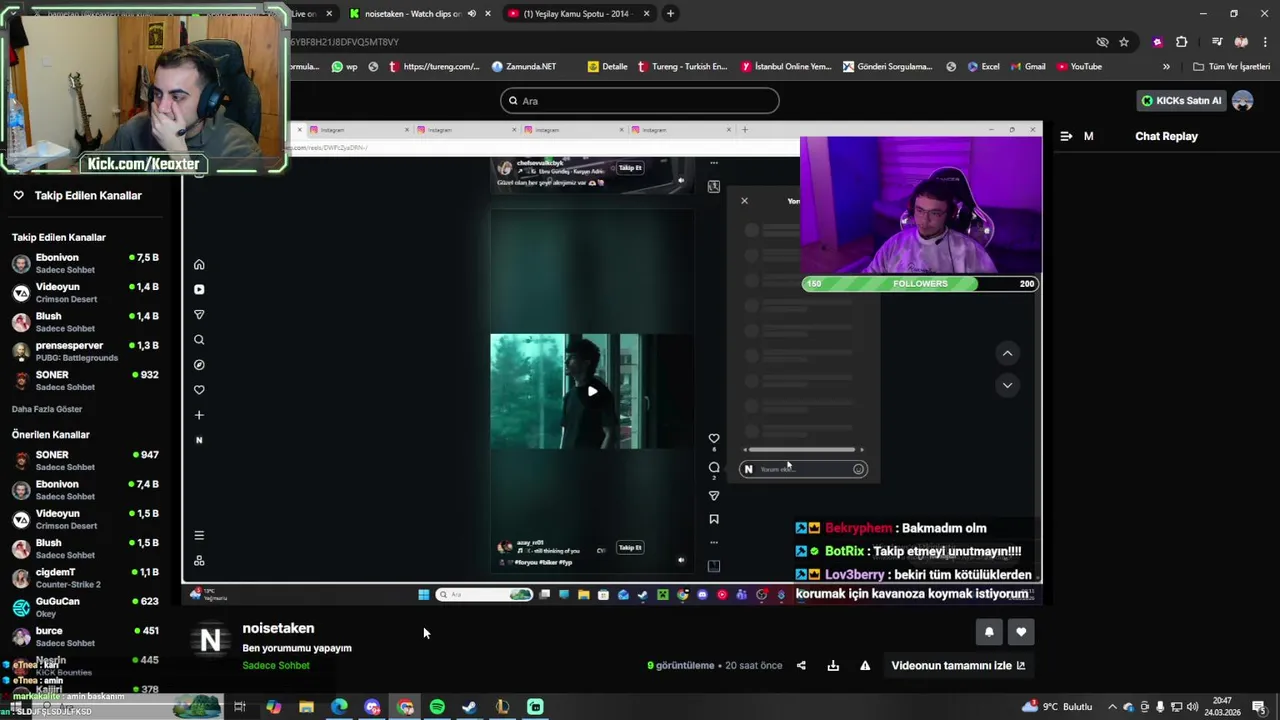Open the Kick search box 'Ara'
Image resolution: width=1280 pixels, height=720 pixels.
click(x=640, y=100)
